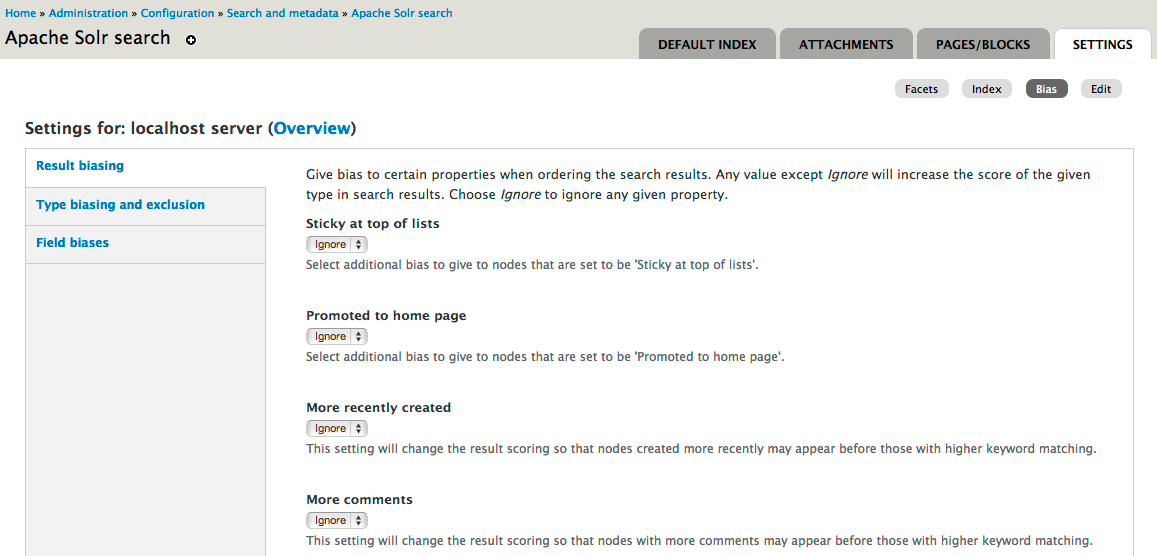Open Administration breadcrumb link
Image resolution: width=1157 pixels, height=556 pixels.
[x=88, y=13]
